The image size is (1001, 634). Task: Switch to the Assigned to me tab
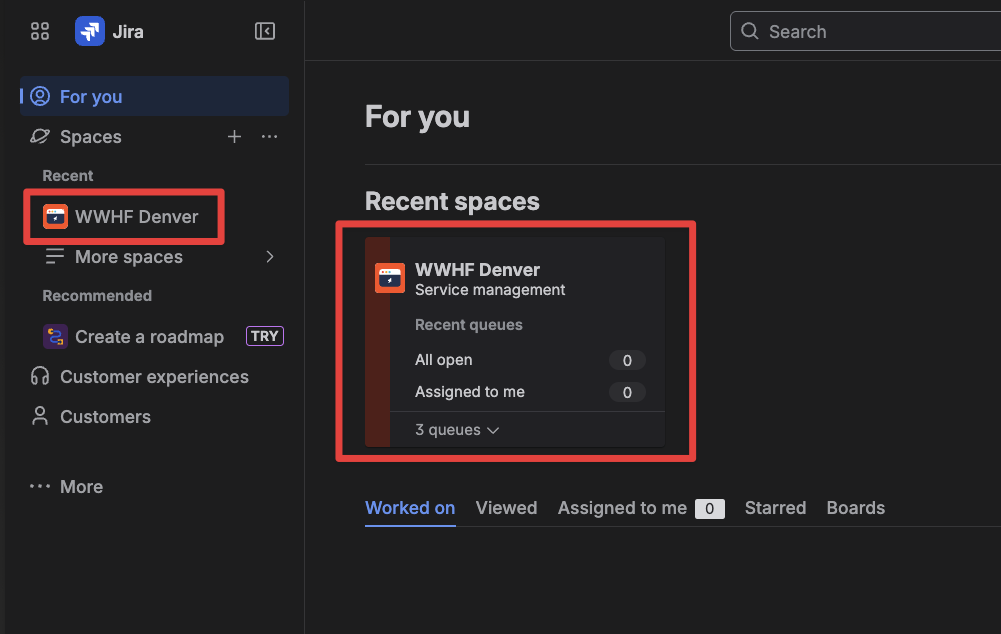click(x=641, y=508)
